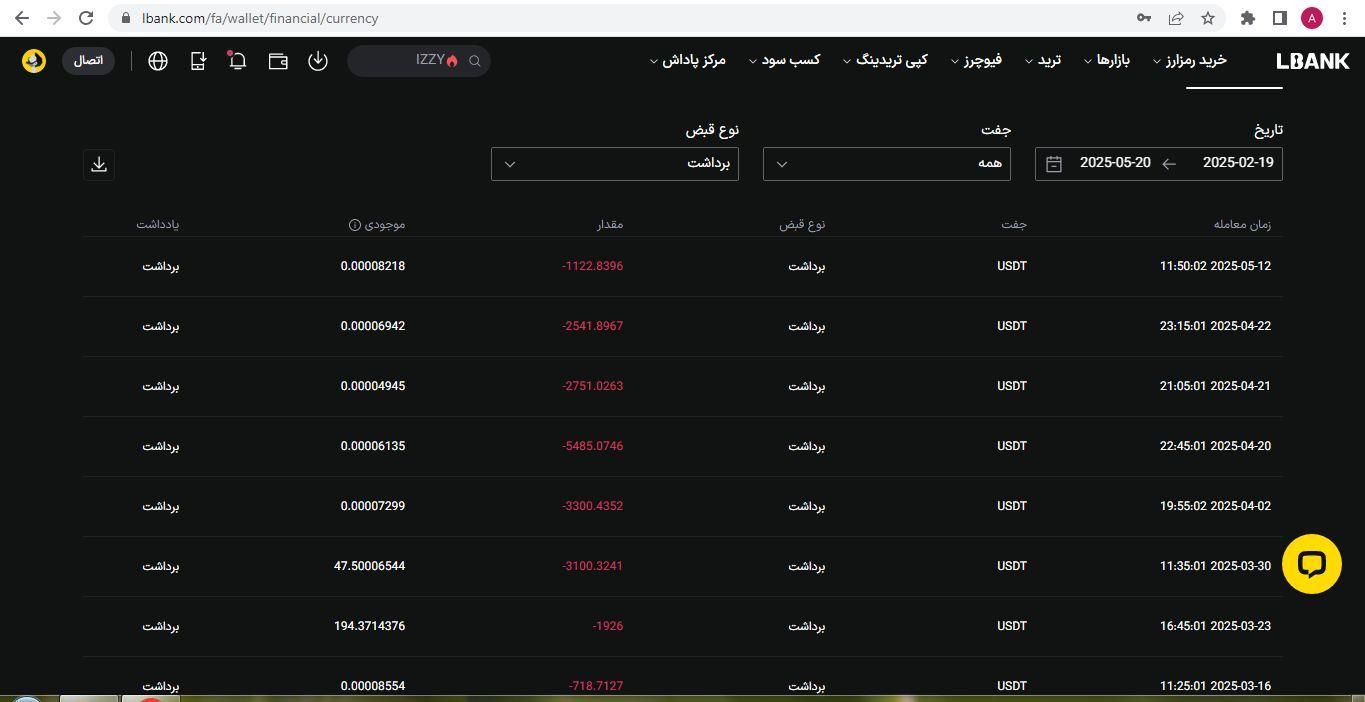This screenshot has width=1365, height=702.
Task: Click the amount -3300.4352
Action: tap(593, 506)
